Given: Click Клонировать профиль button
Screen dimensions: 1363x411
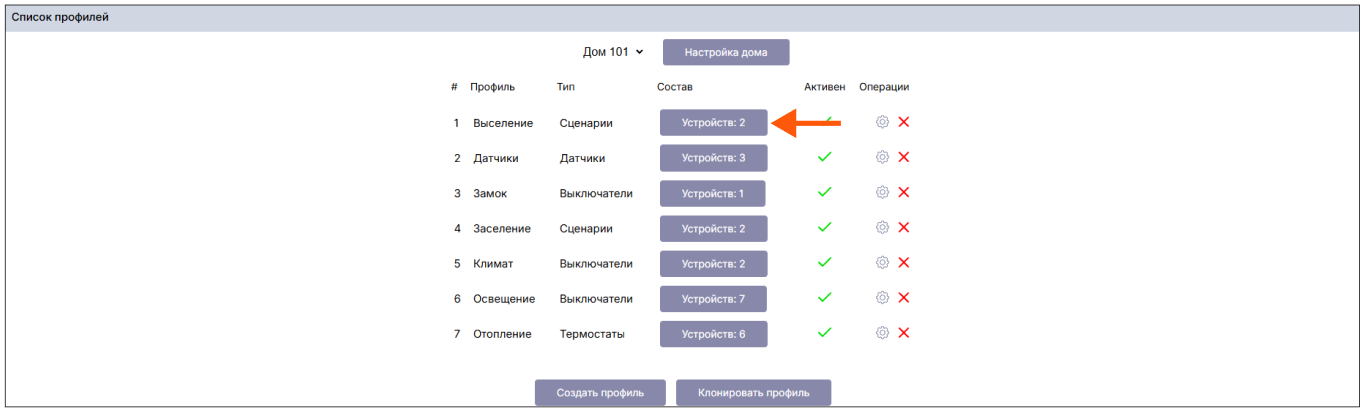Looking at the screenshot, I should pos(753,392).
